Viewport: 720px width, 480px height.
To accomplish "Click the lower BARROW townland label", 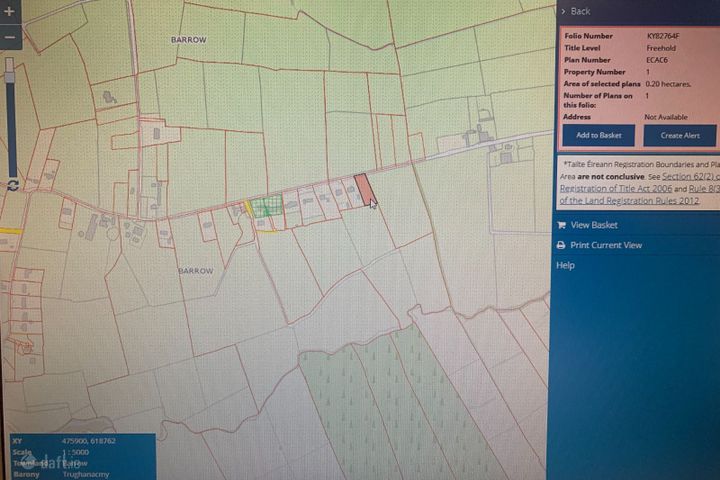I will tap(195, 271).
